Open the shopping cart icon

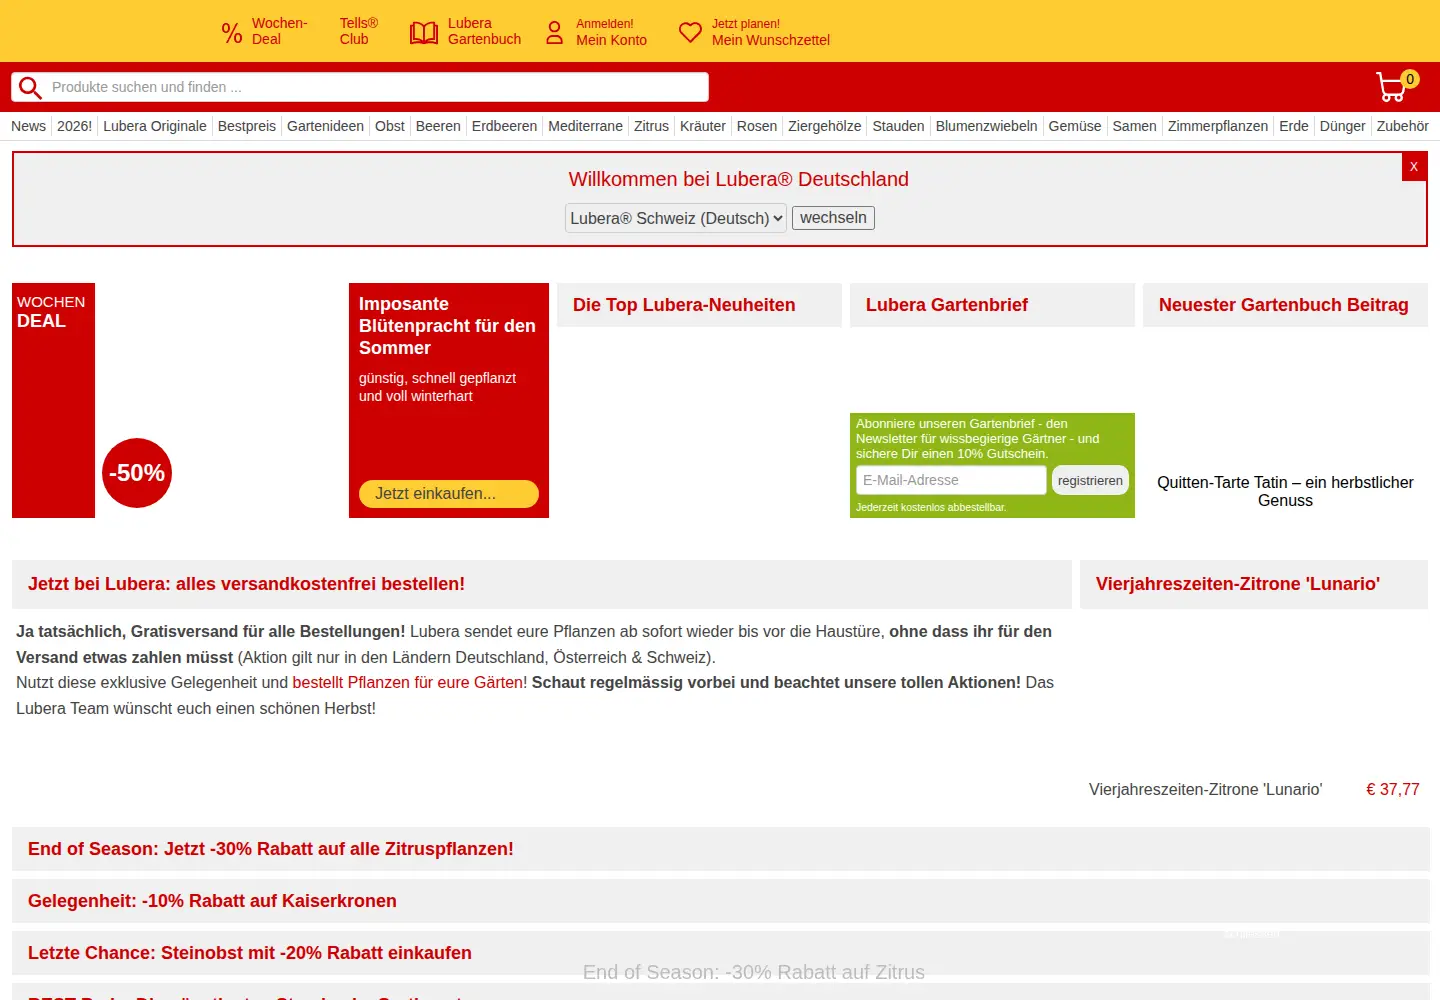tap(1392, 87)
